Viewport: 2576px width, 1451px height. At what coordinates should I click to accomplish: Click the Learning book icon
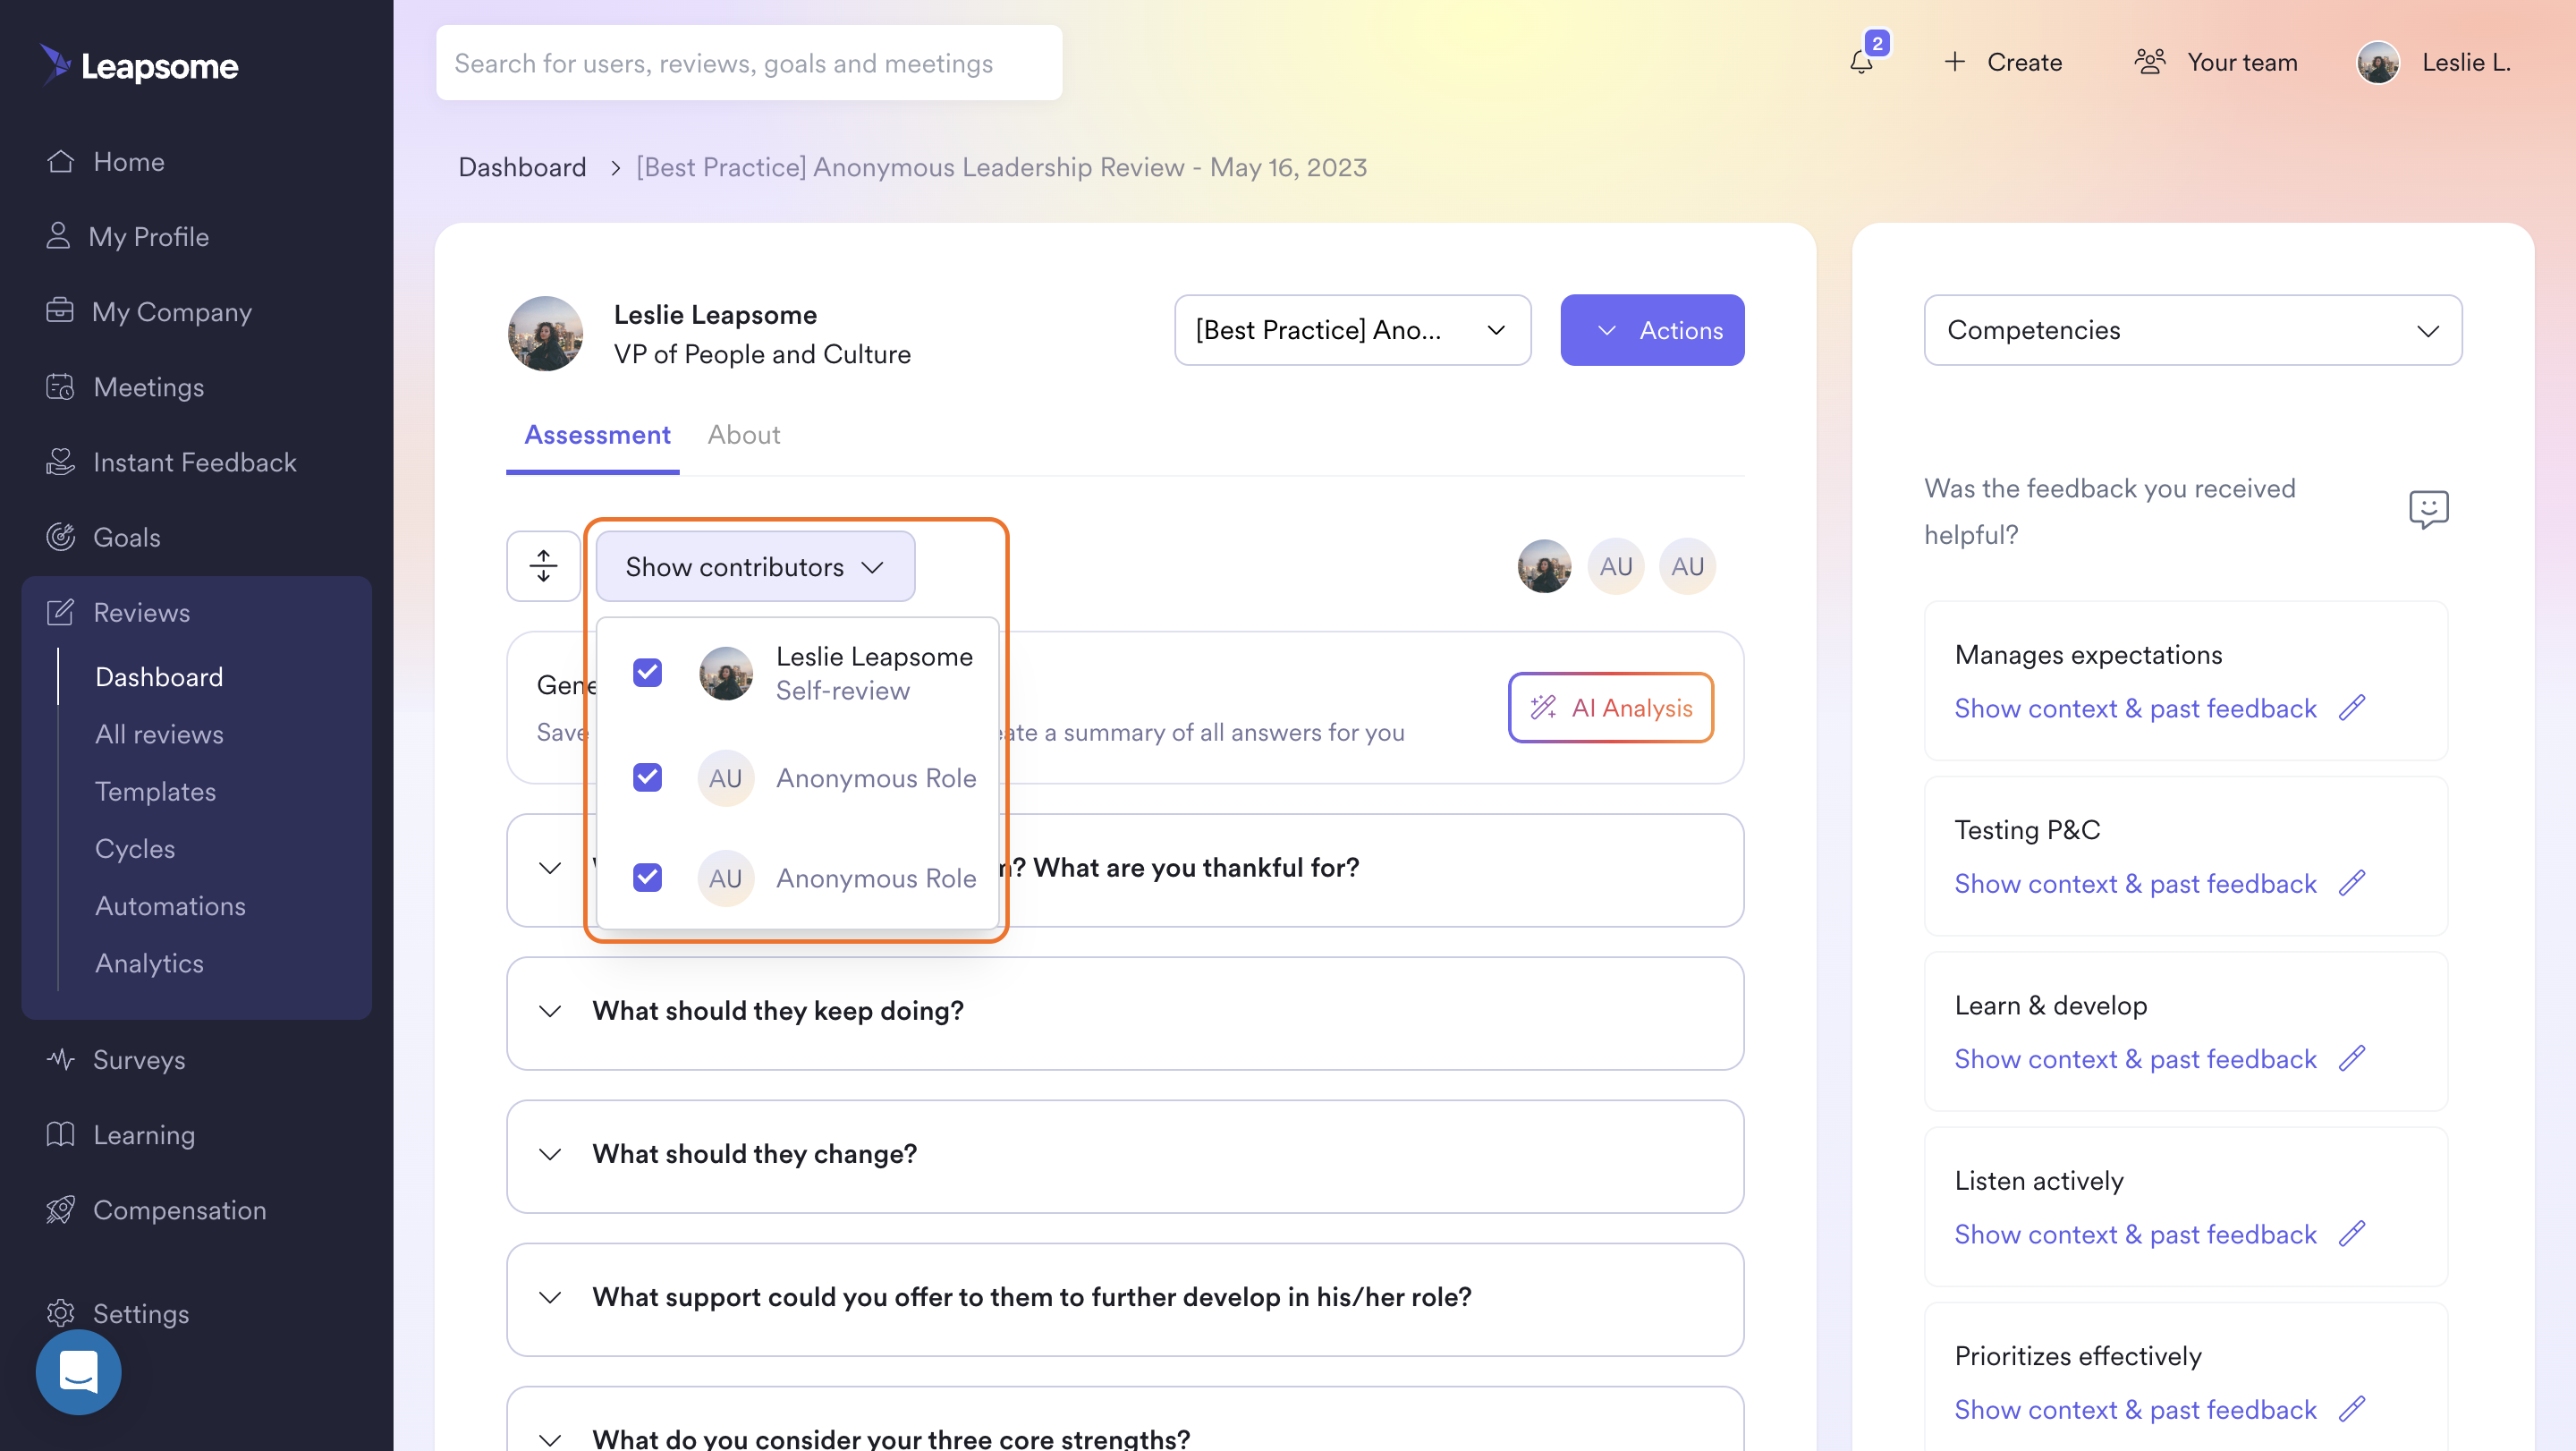click(x=60, y=1133)
